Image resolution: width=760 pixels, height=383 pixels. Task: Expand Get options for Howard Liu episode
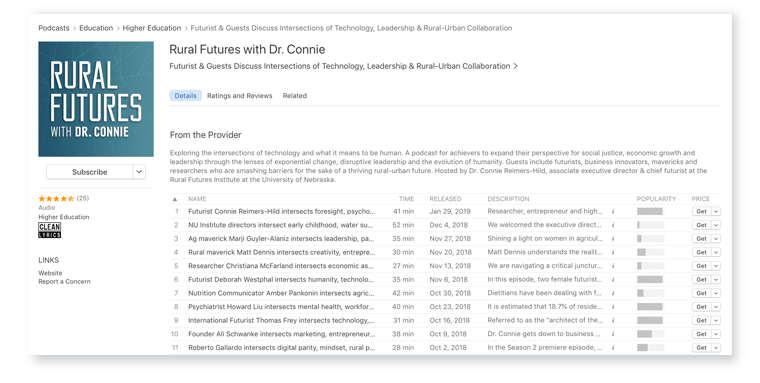pos(716,306)
